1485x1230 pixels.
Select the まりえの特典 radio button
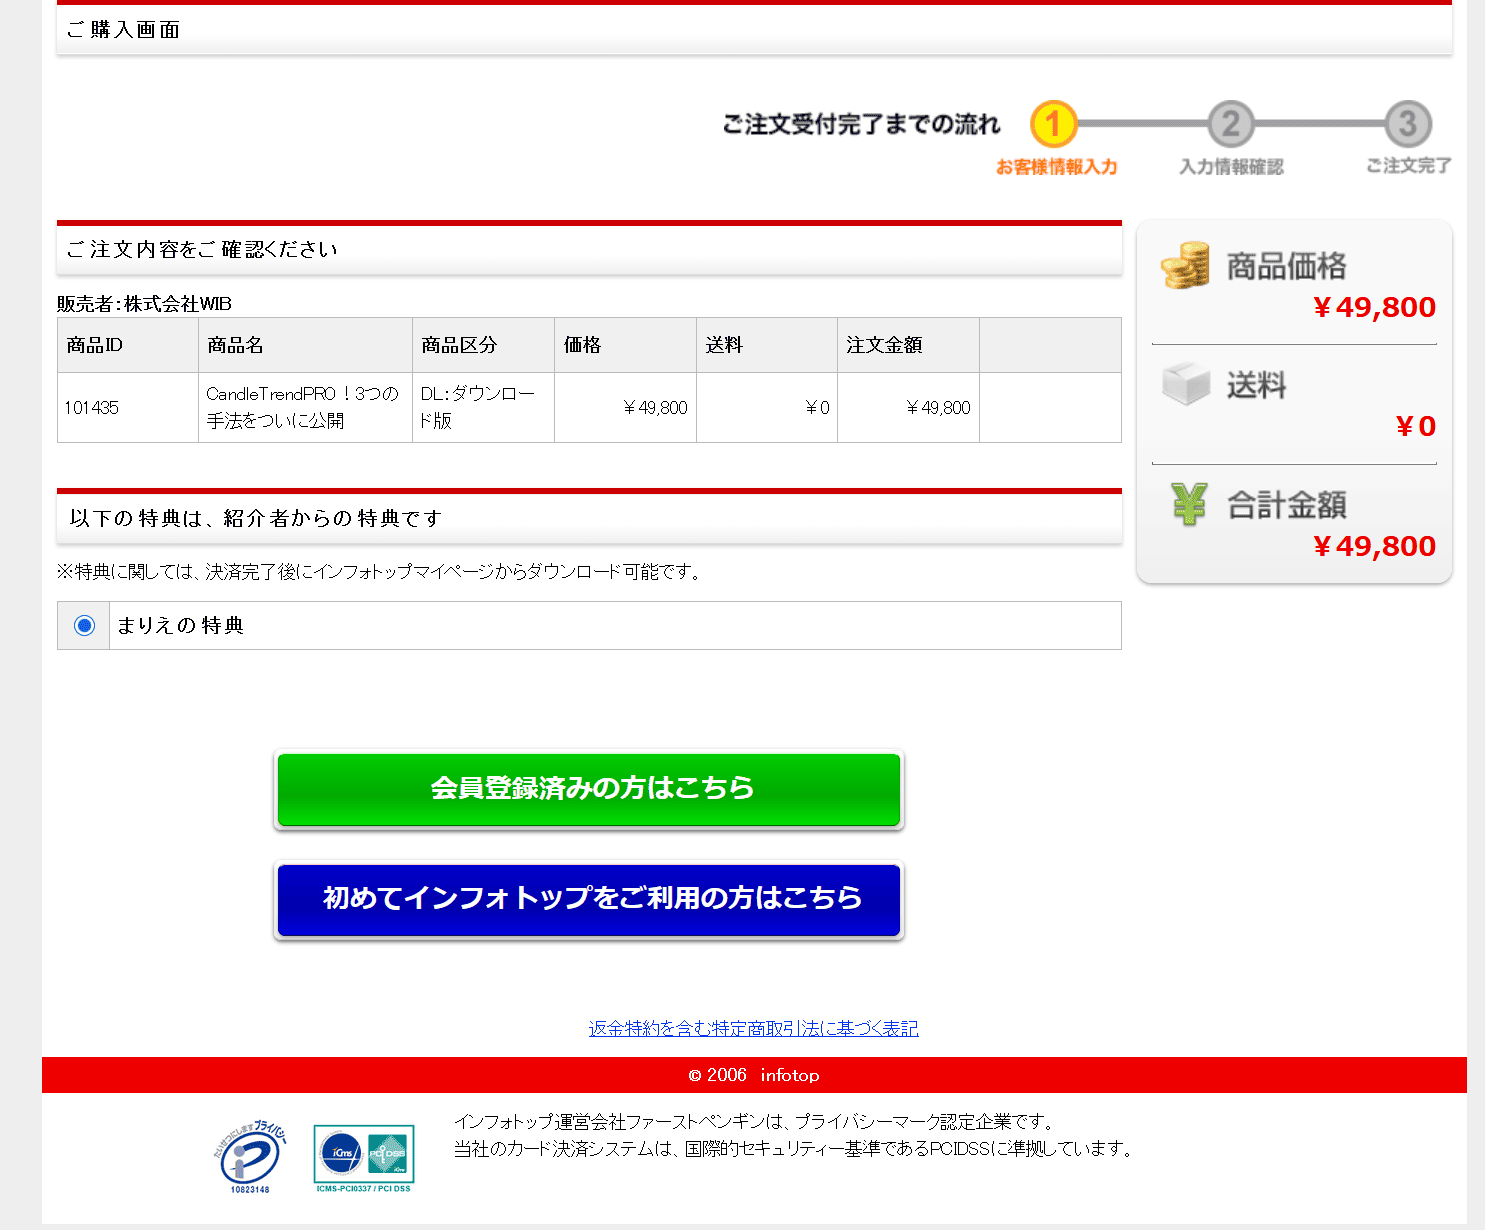[83, 625]
